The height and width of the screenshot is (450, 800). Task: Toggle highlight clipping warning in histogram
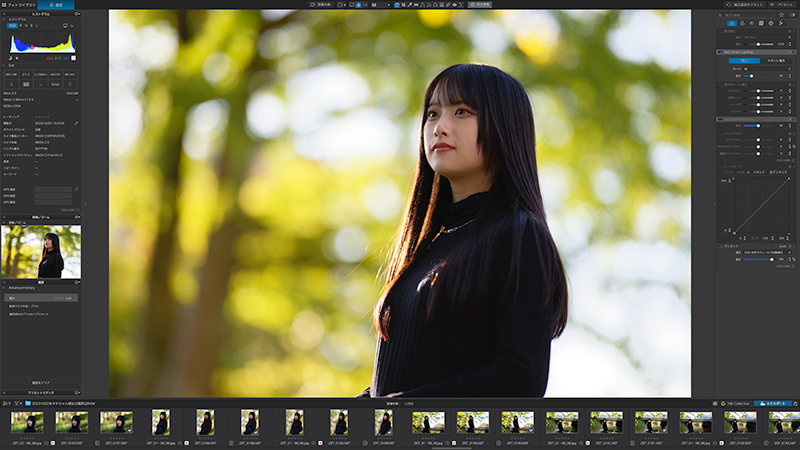pyautogui.click(x=17, y=58)
